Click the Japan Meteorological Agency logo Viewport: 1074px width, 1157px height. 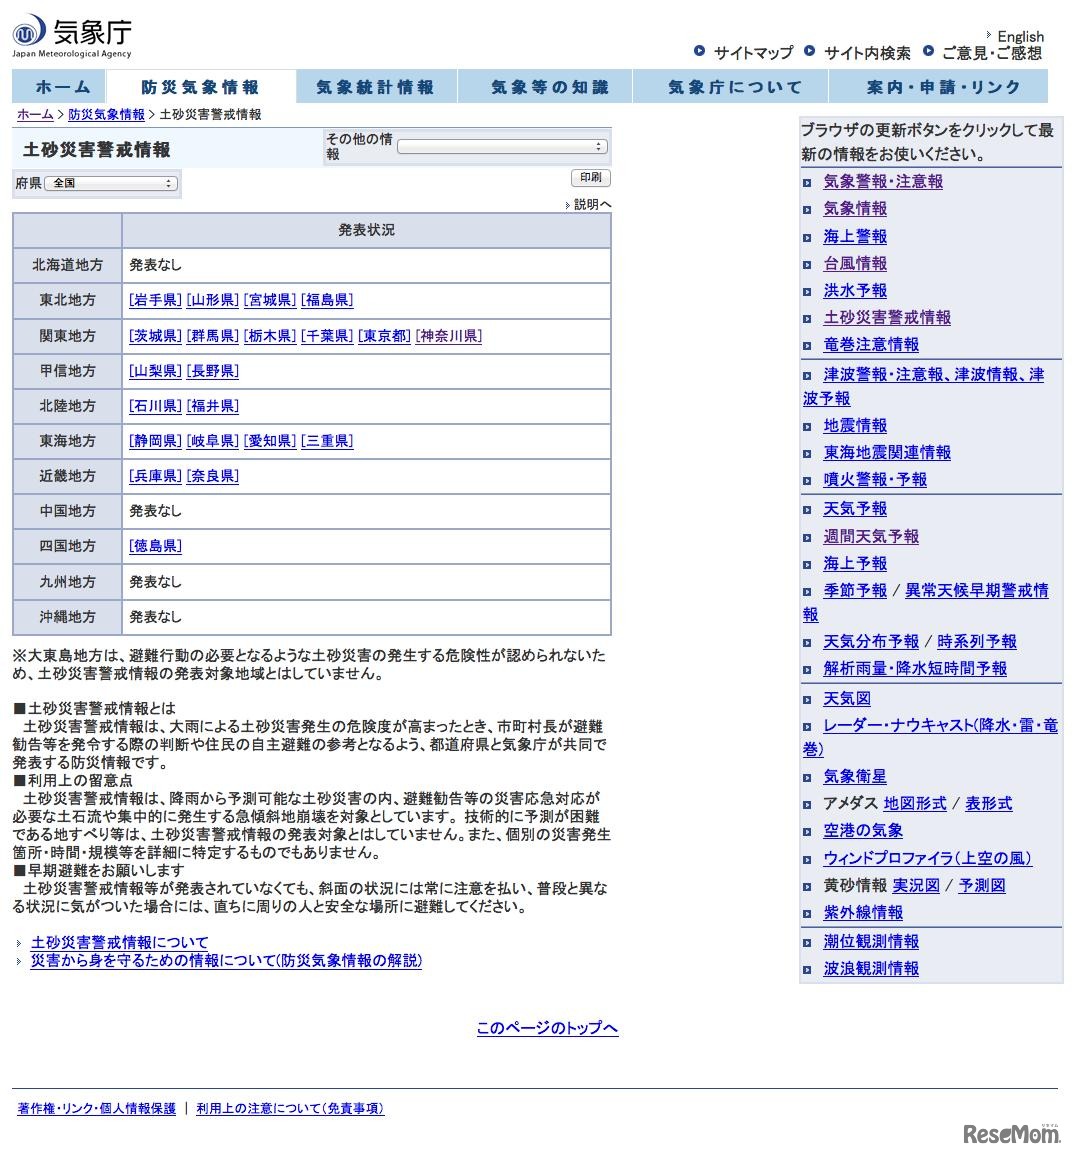tap(70, 35)
